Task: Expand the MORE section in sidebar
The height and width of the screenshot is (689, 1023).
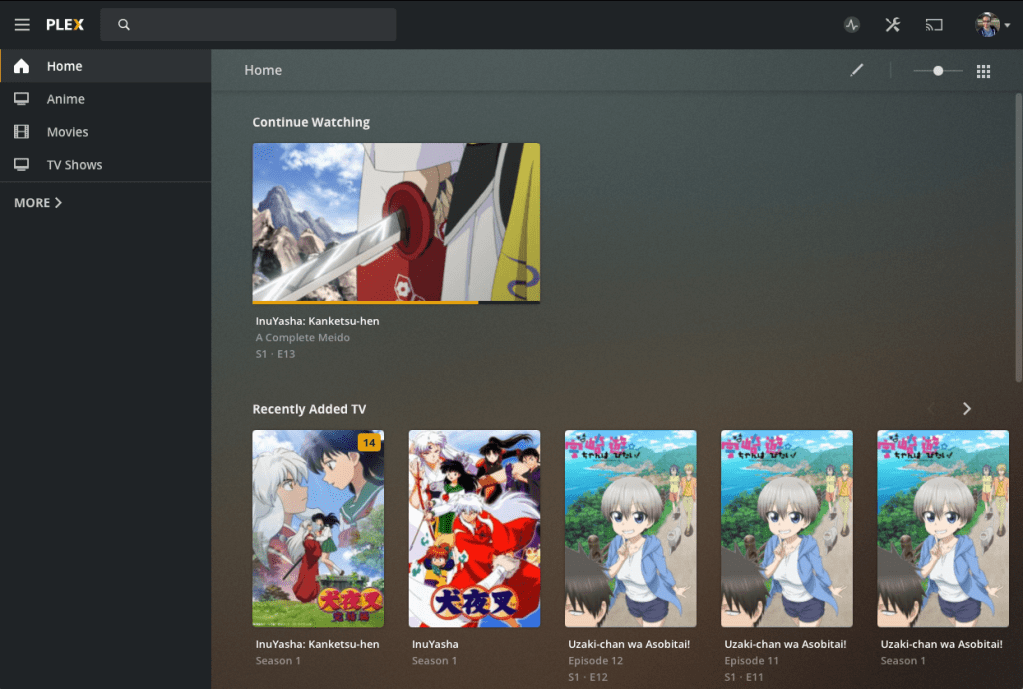Action: [37, 202]
